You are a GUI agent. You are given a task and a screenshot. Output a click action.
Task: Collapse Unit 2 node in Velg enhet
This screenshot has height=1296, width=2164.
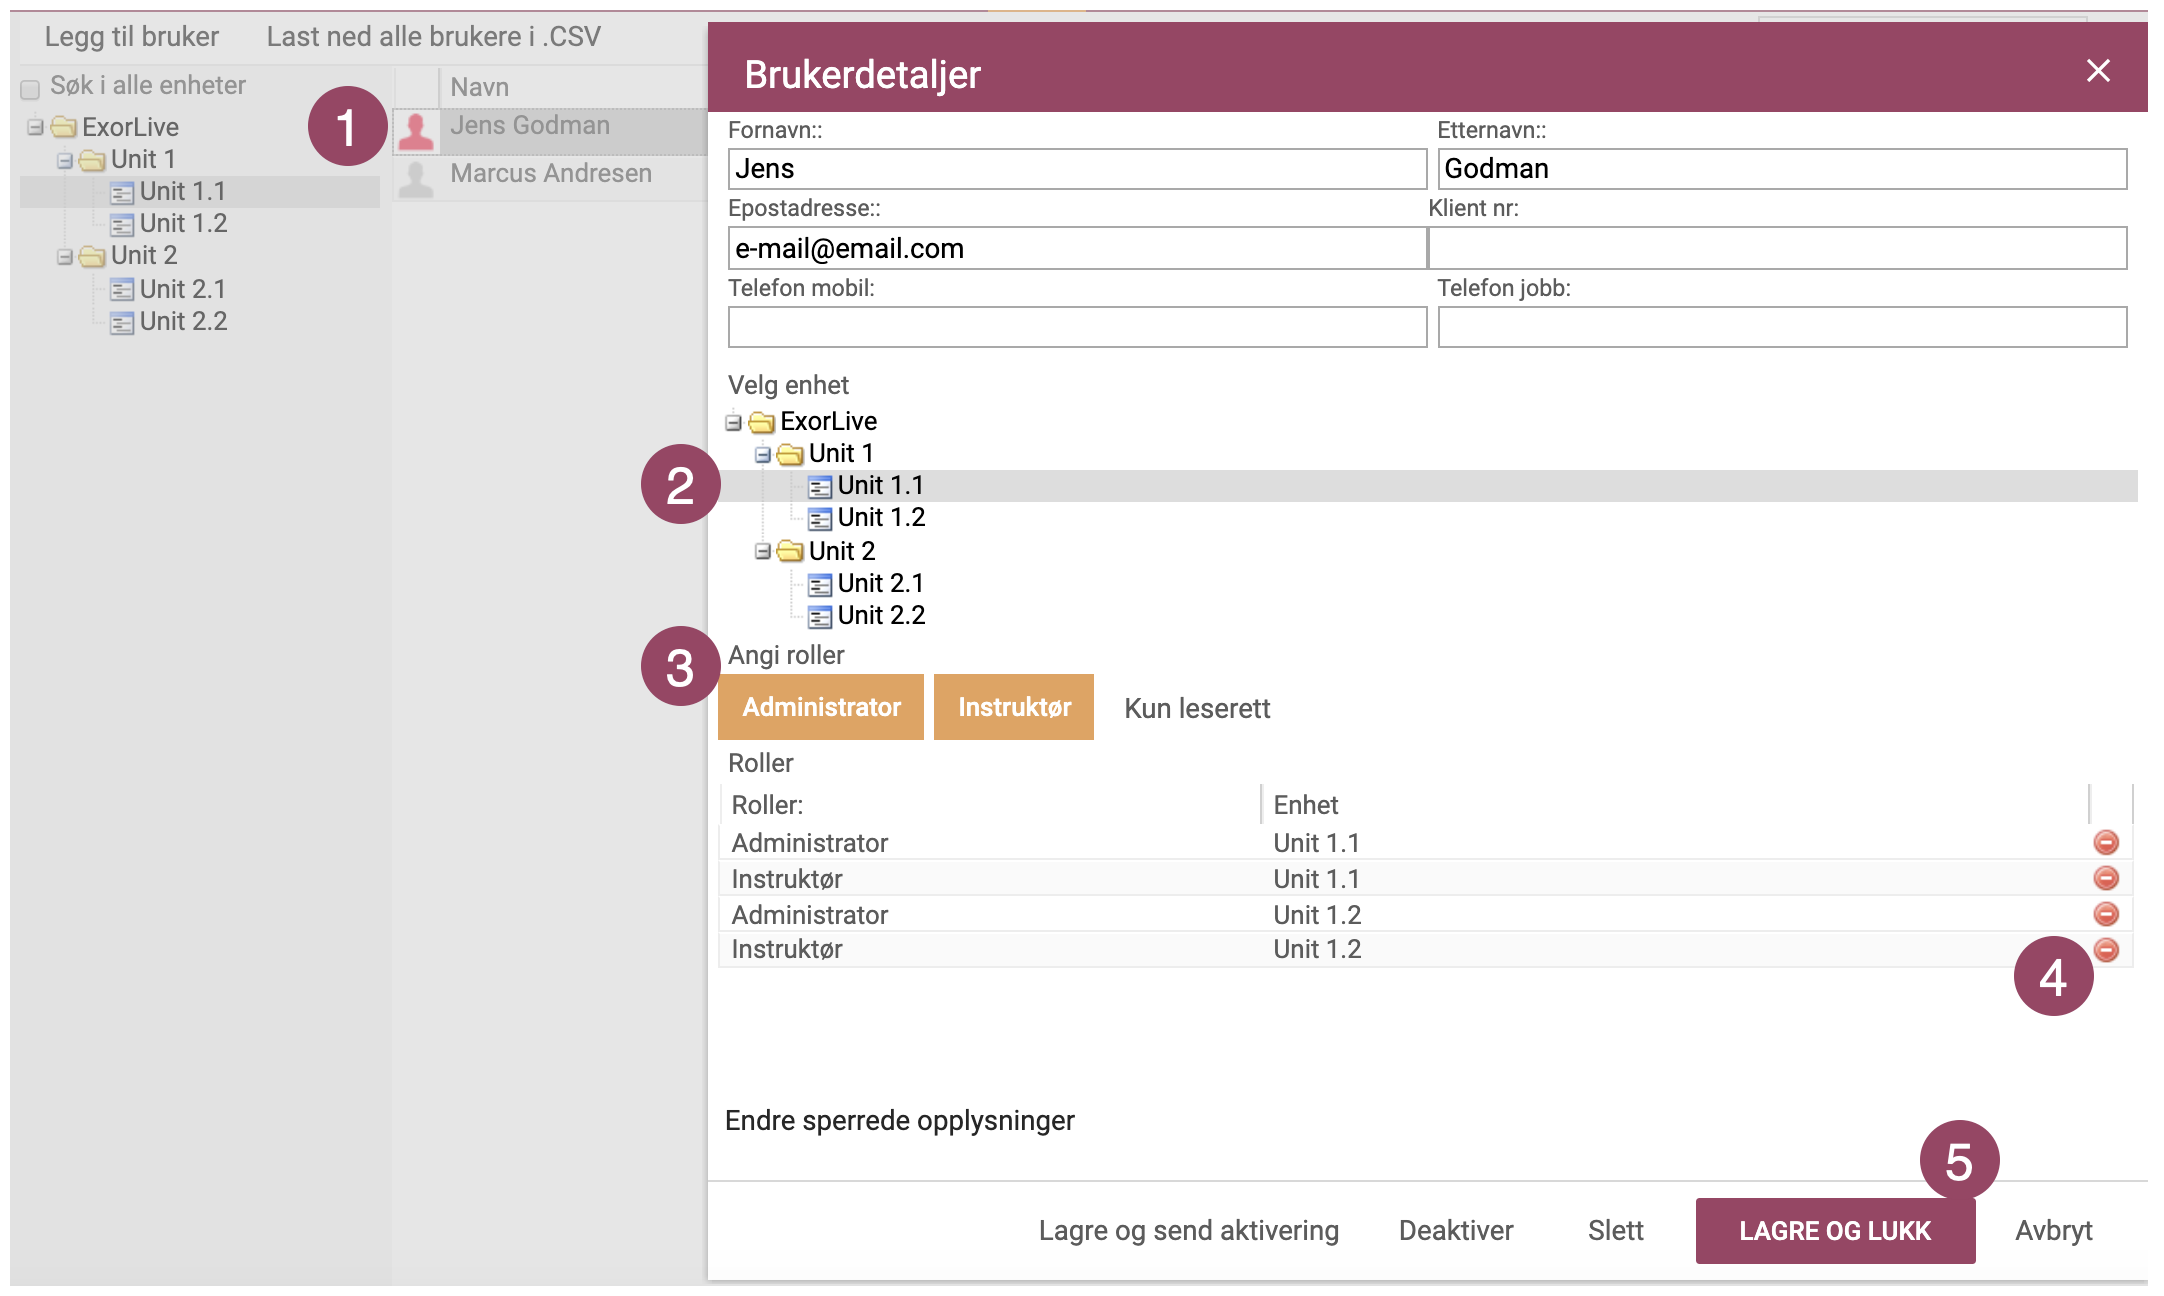763,551
